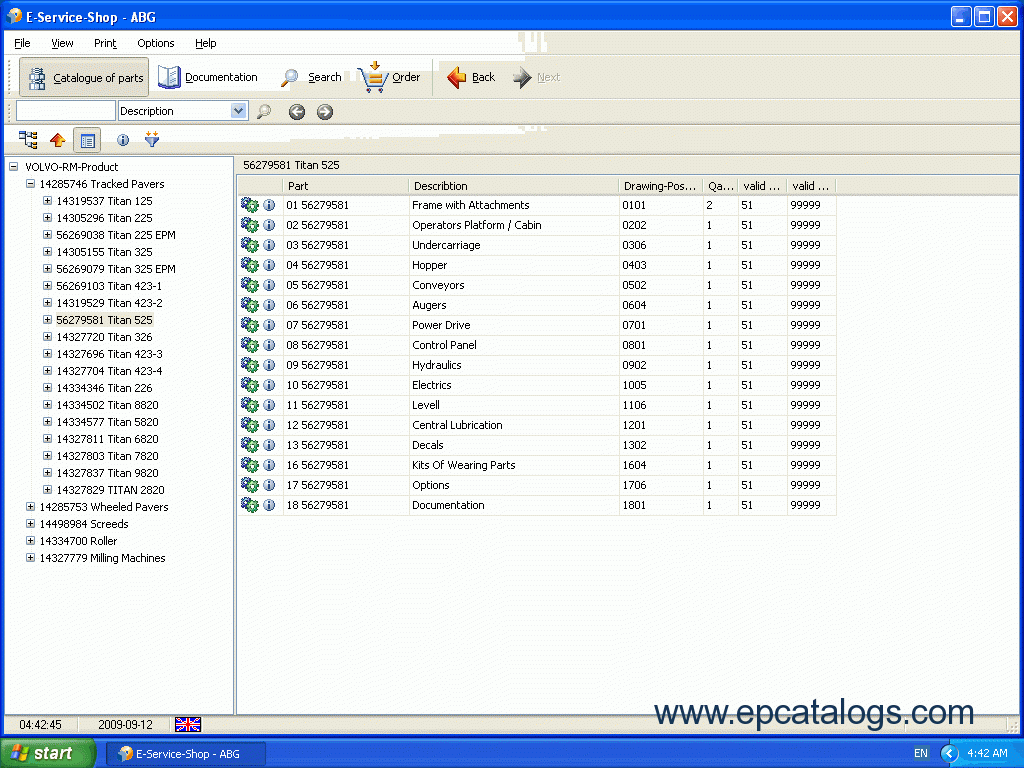This screenshot has height=768, width=1024.
Task: Sort by the Describtion column header
Action: pos(514,186)
